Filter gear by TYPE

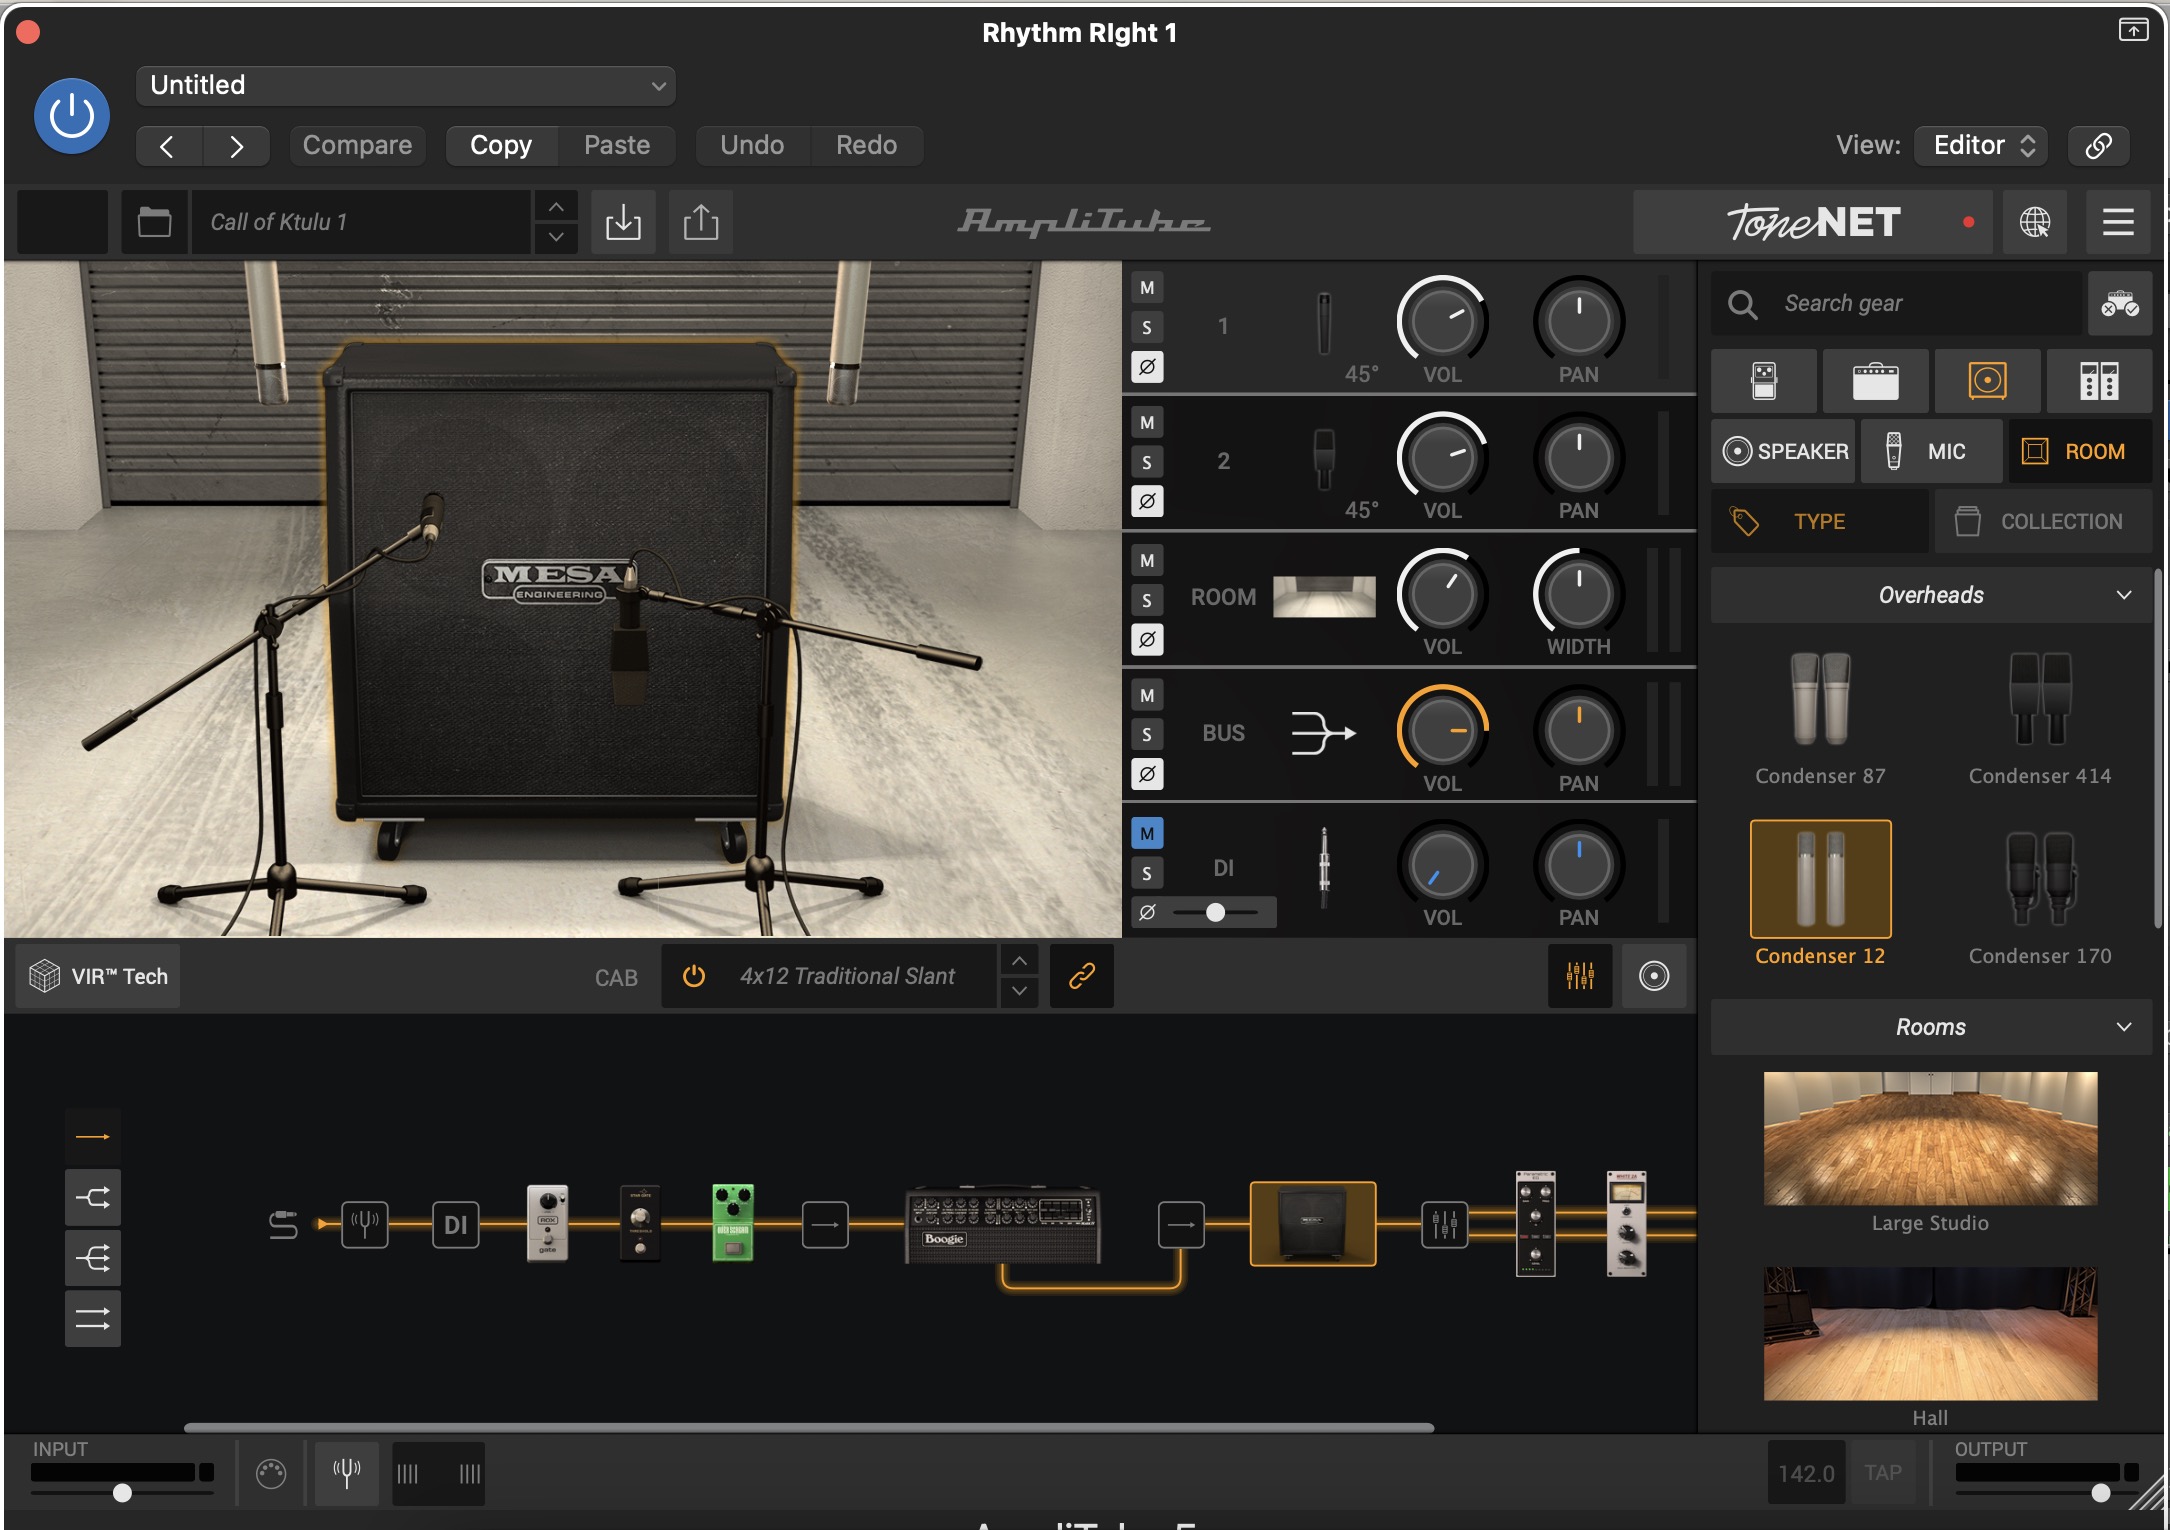(x=1819, y=522)
